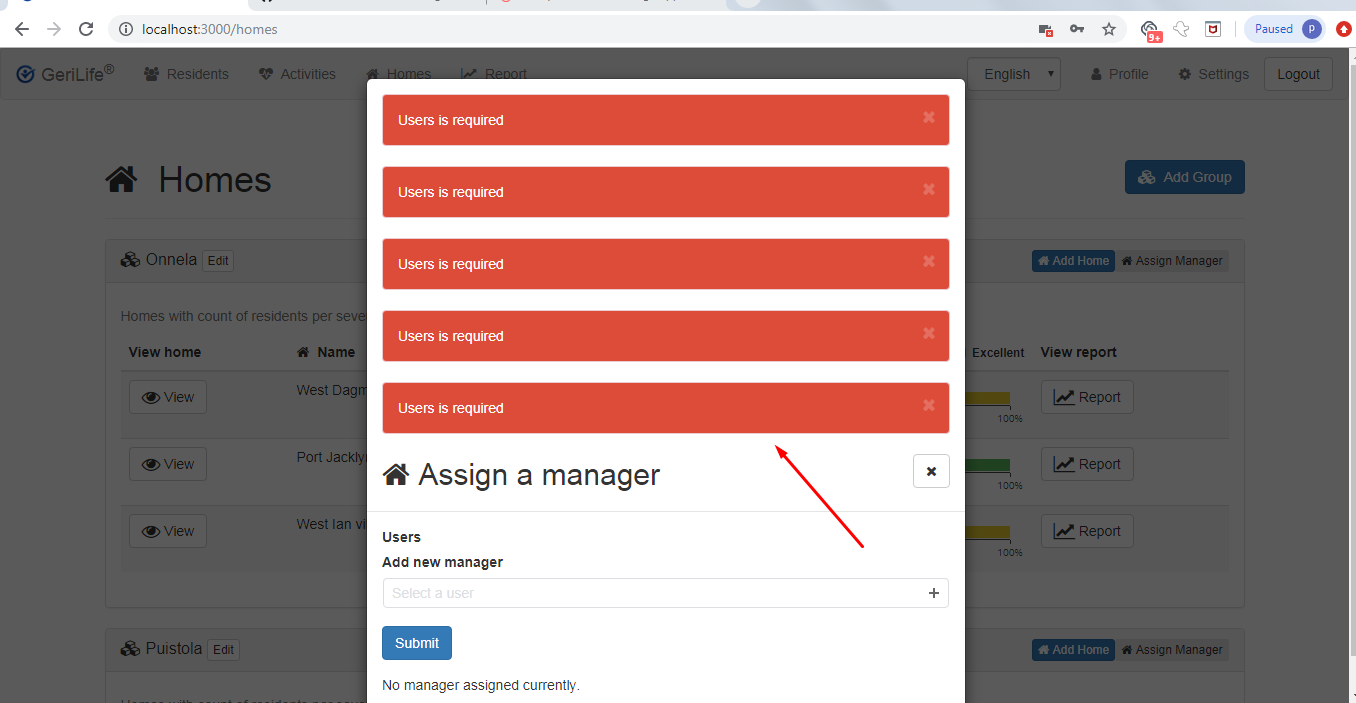1356x703 pixels.
Task: View the West Dagm home
Action: tap(168, 397)
